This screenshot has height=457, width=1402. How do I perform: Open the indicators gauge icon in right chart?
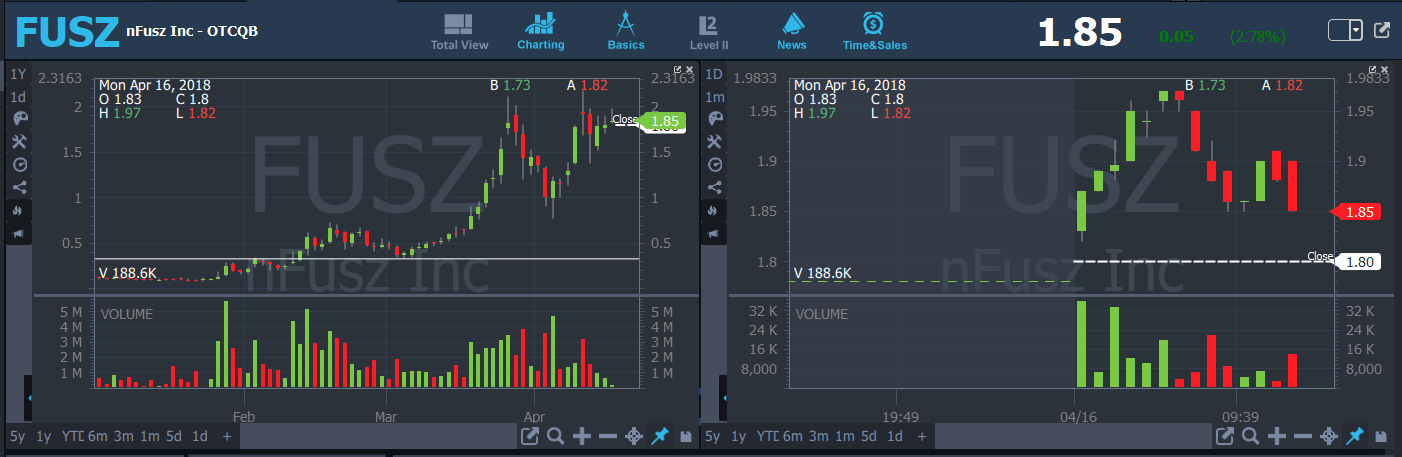point(715,164)
